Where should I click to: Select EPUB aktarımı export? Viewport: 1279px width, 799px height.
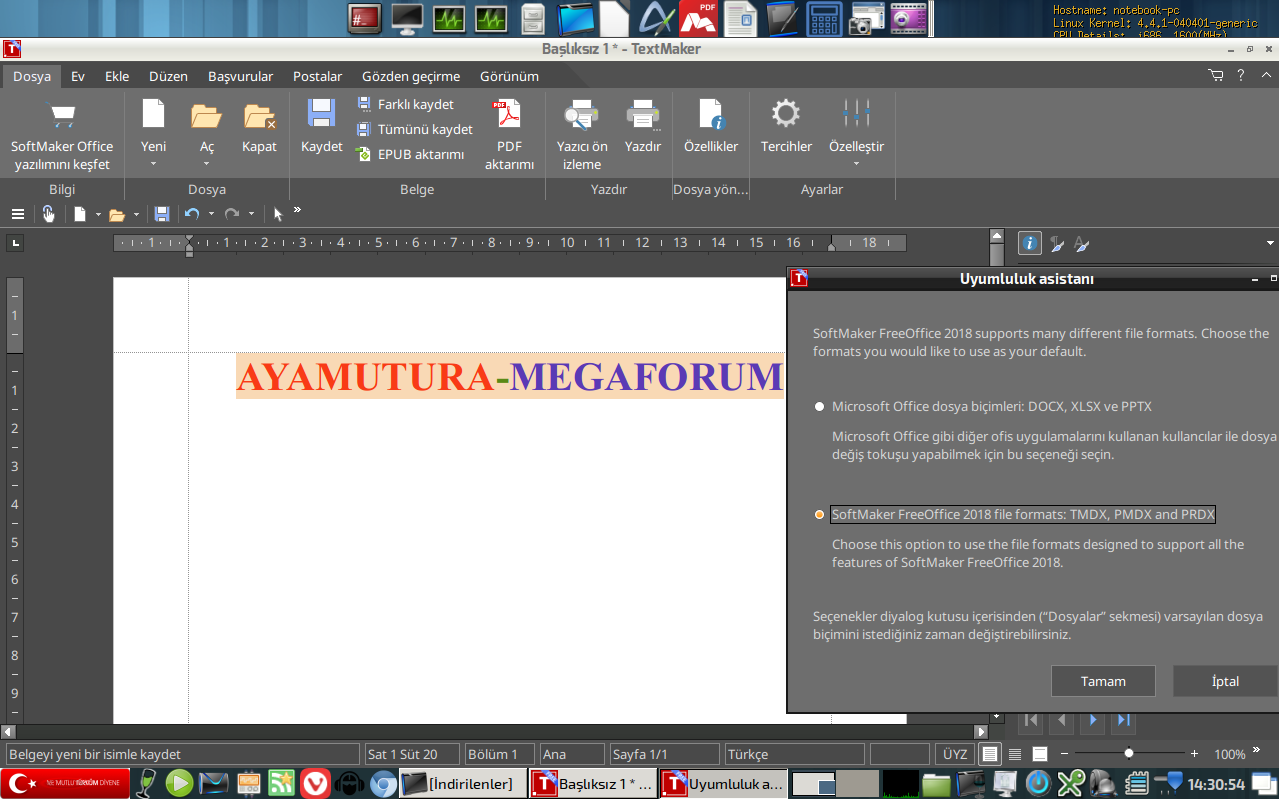point(410,154)
